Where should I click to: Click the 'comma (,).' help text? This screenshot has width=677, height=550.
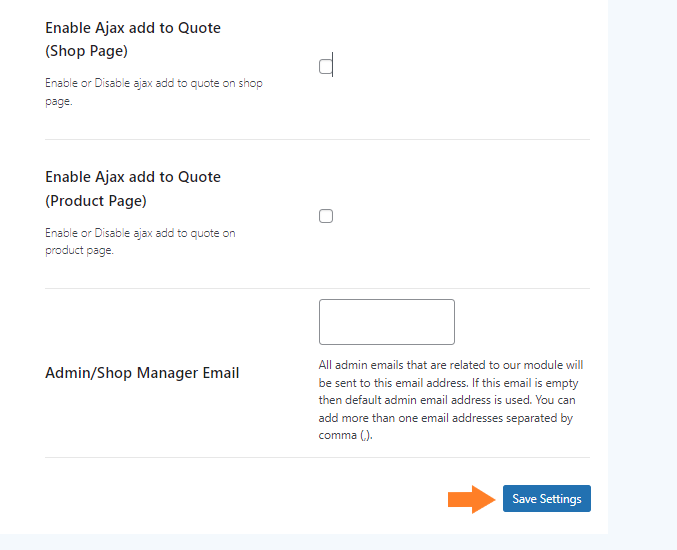coord(345,435)
